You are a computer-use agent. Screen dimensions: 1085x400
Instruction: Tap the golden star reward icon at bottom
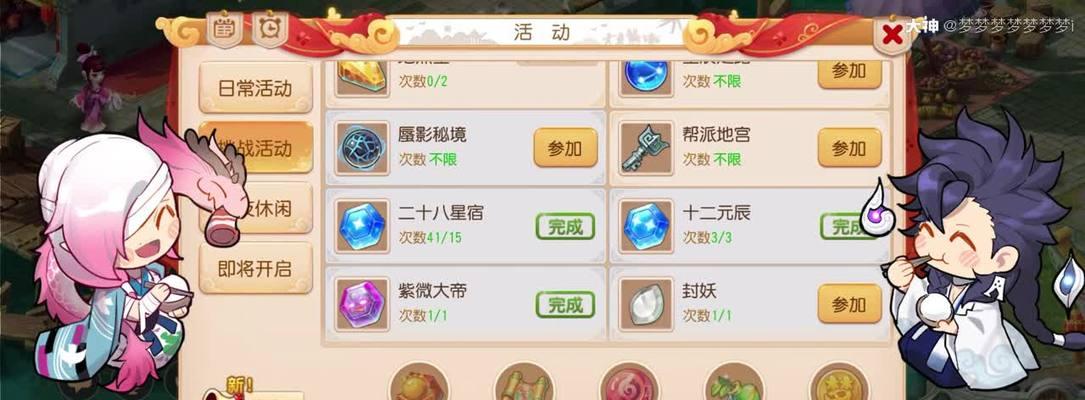click(x=839, y=383)
